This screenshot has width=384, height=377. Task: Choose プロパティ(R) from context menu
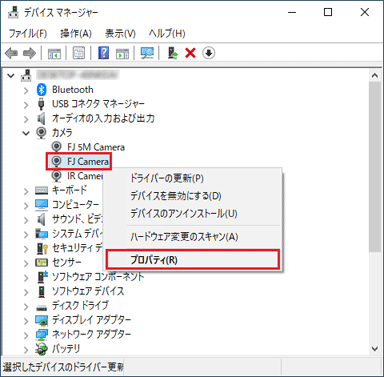[192, 260]
